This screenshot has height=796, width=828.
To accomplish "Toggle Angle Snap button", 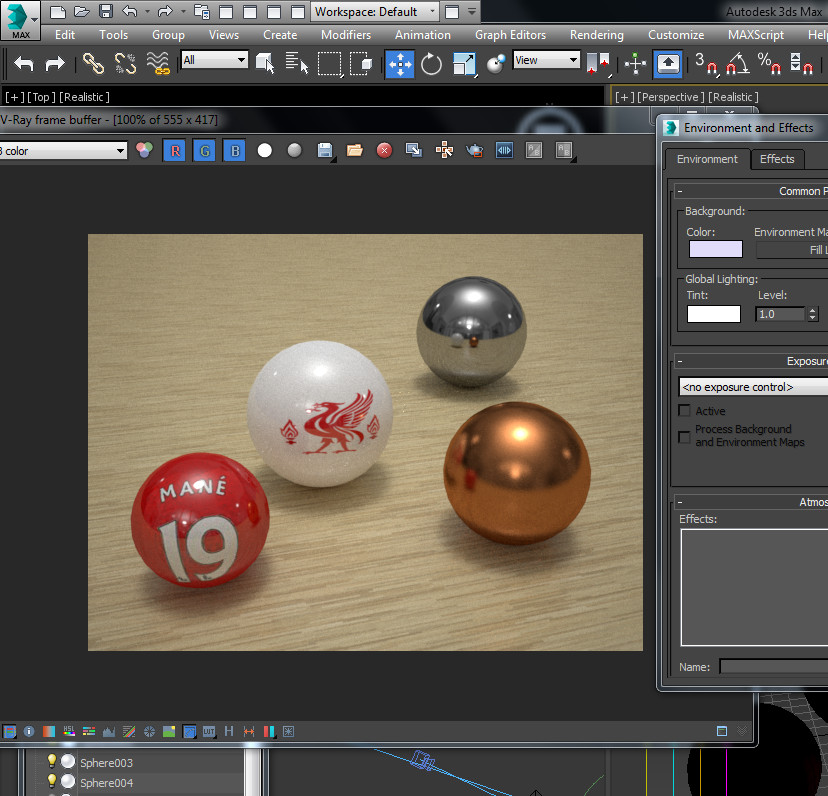I will [x=738, y=64].
